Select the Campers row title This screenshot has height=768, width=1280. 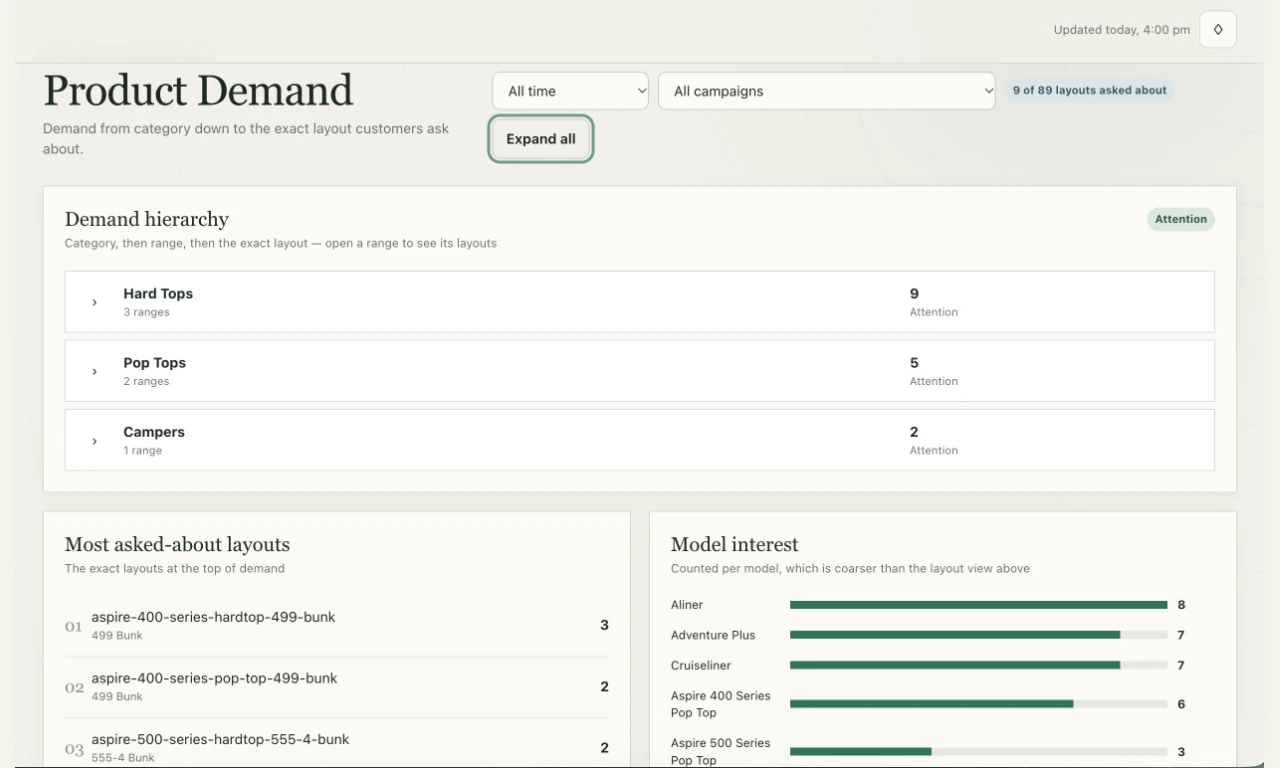pos(154,432)
